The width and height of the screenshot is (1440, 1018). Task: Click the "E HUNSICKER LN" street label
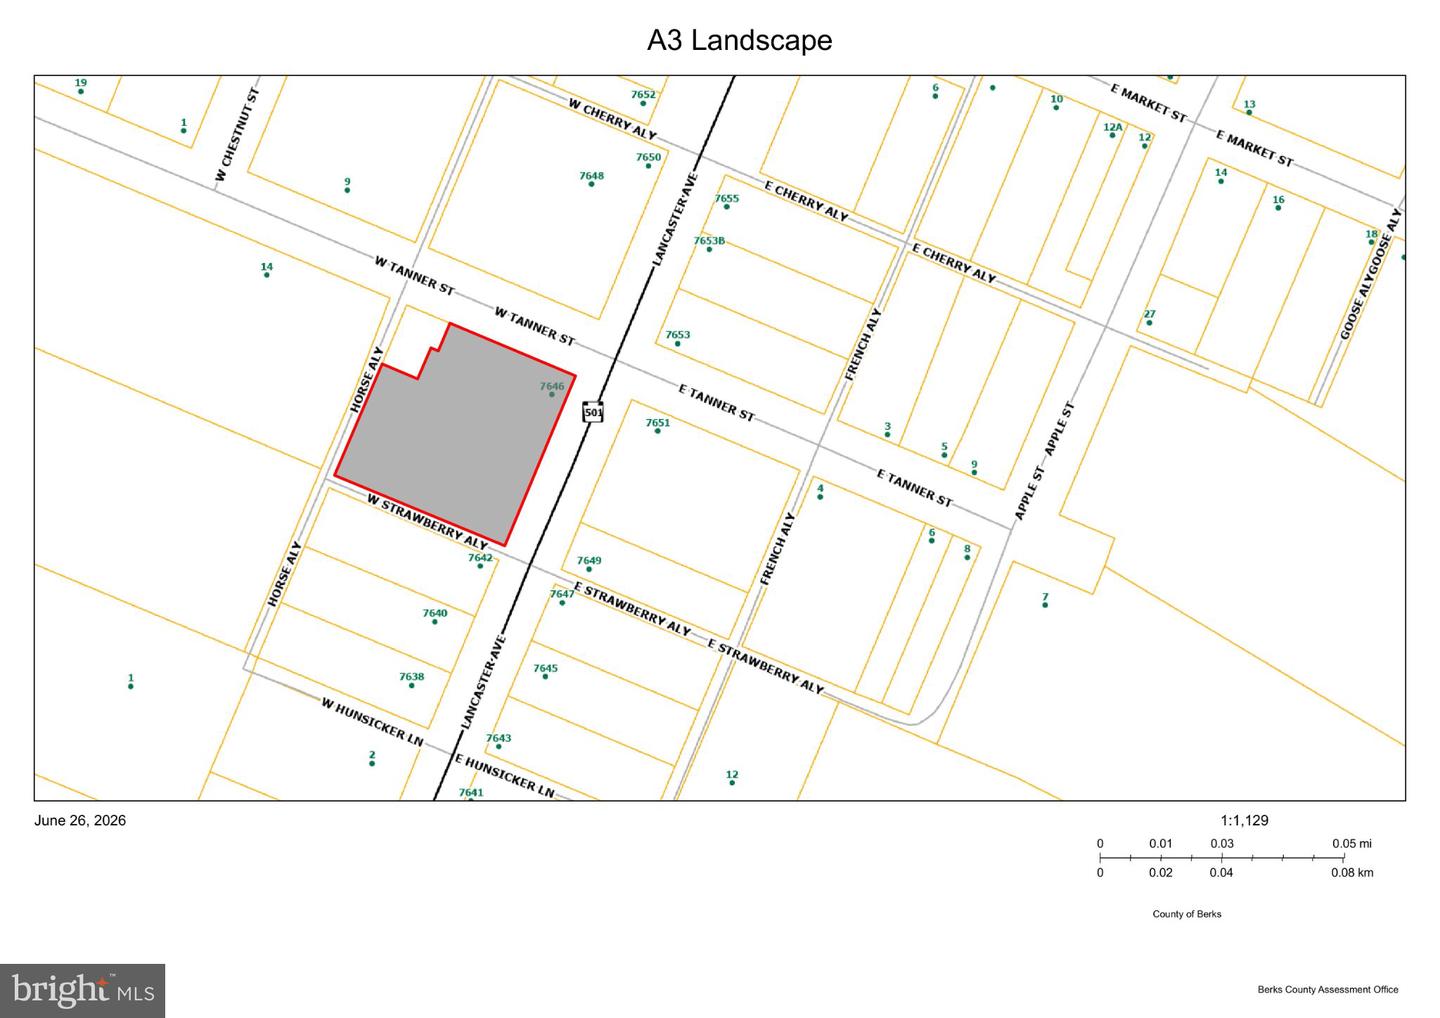(x=504, y=775)
